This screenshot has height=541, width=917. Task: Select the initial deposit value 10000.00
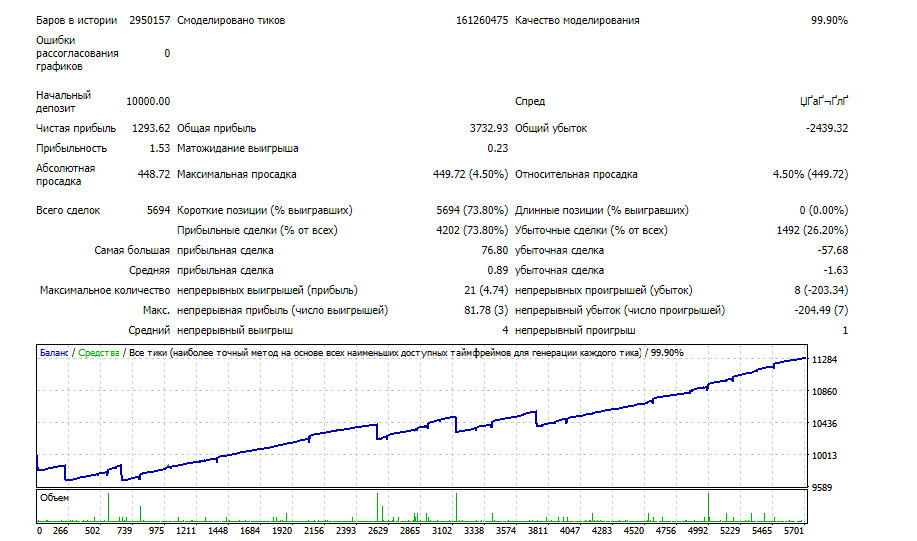148,101
